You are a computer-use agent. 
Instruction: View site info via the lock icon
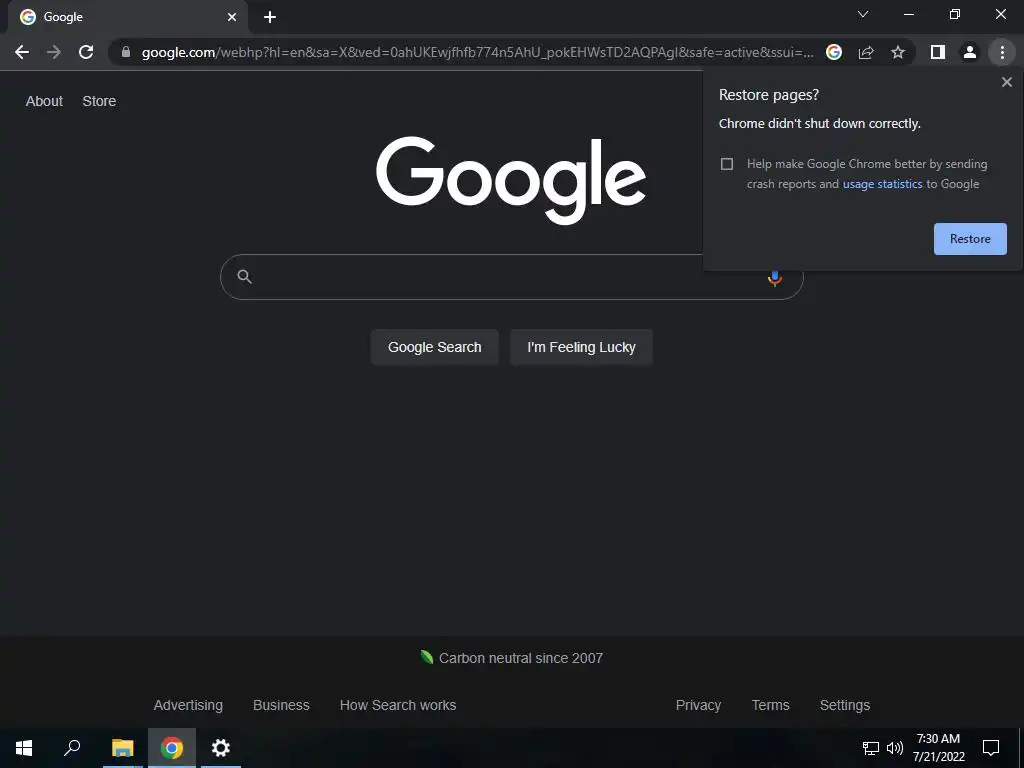click(126, 52)
